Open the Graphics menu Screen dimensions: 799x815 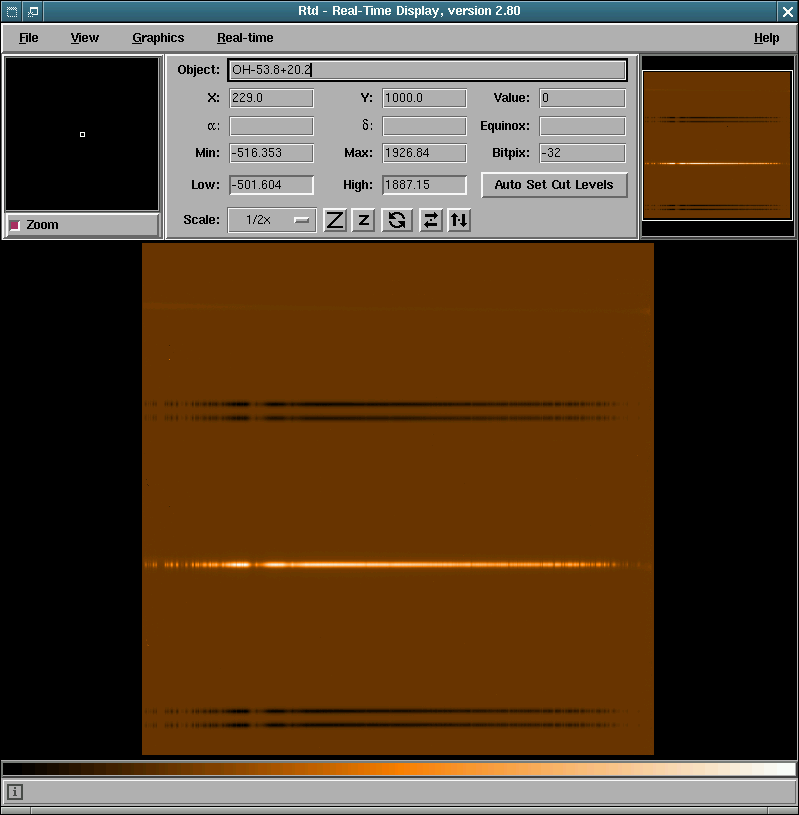point(158,38)
